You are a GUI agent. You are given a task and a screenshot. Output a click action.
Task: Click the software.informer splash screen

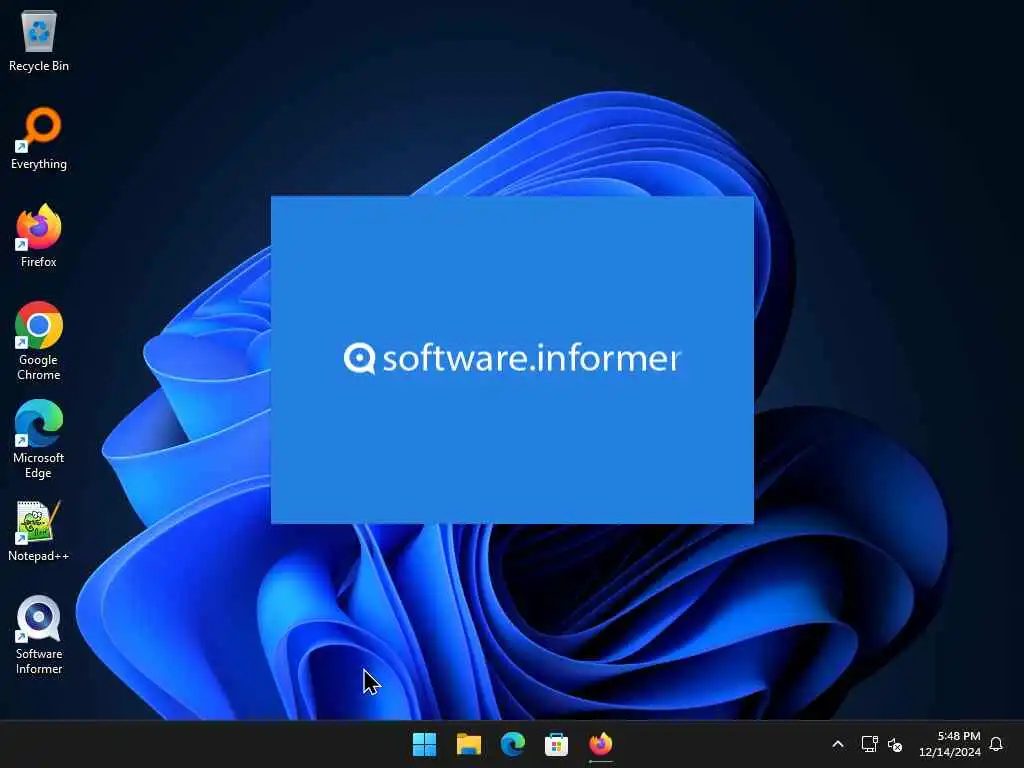[x=512, y=359]
